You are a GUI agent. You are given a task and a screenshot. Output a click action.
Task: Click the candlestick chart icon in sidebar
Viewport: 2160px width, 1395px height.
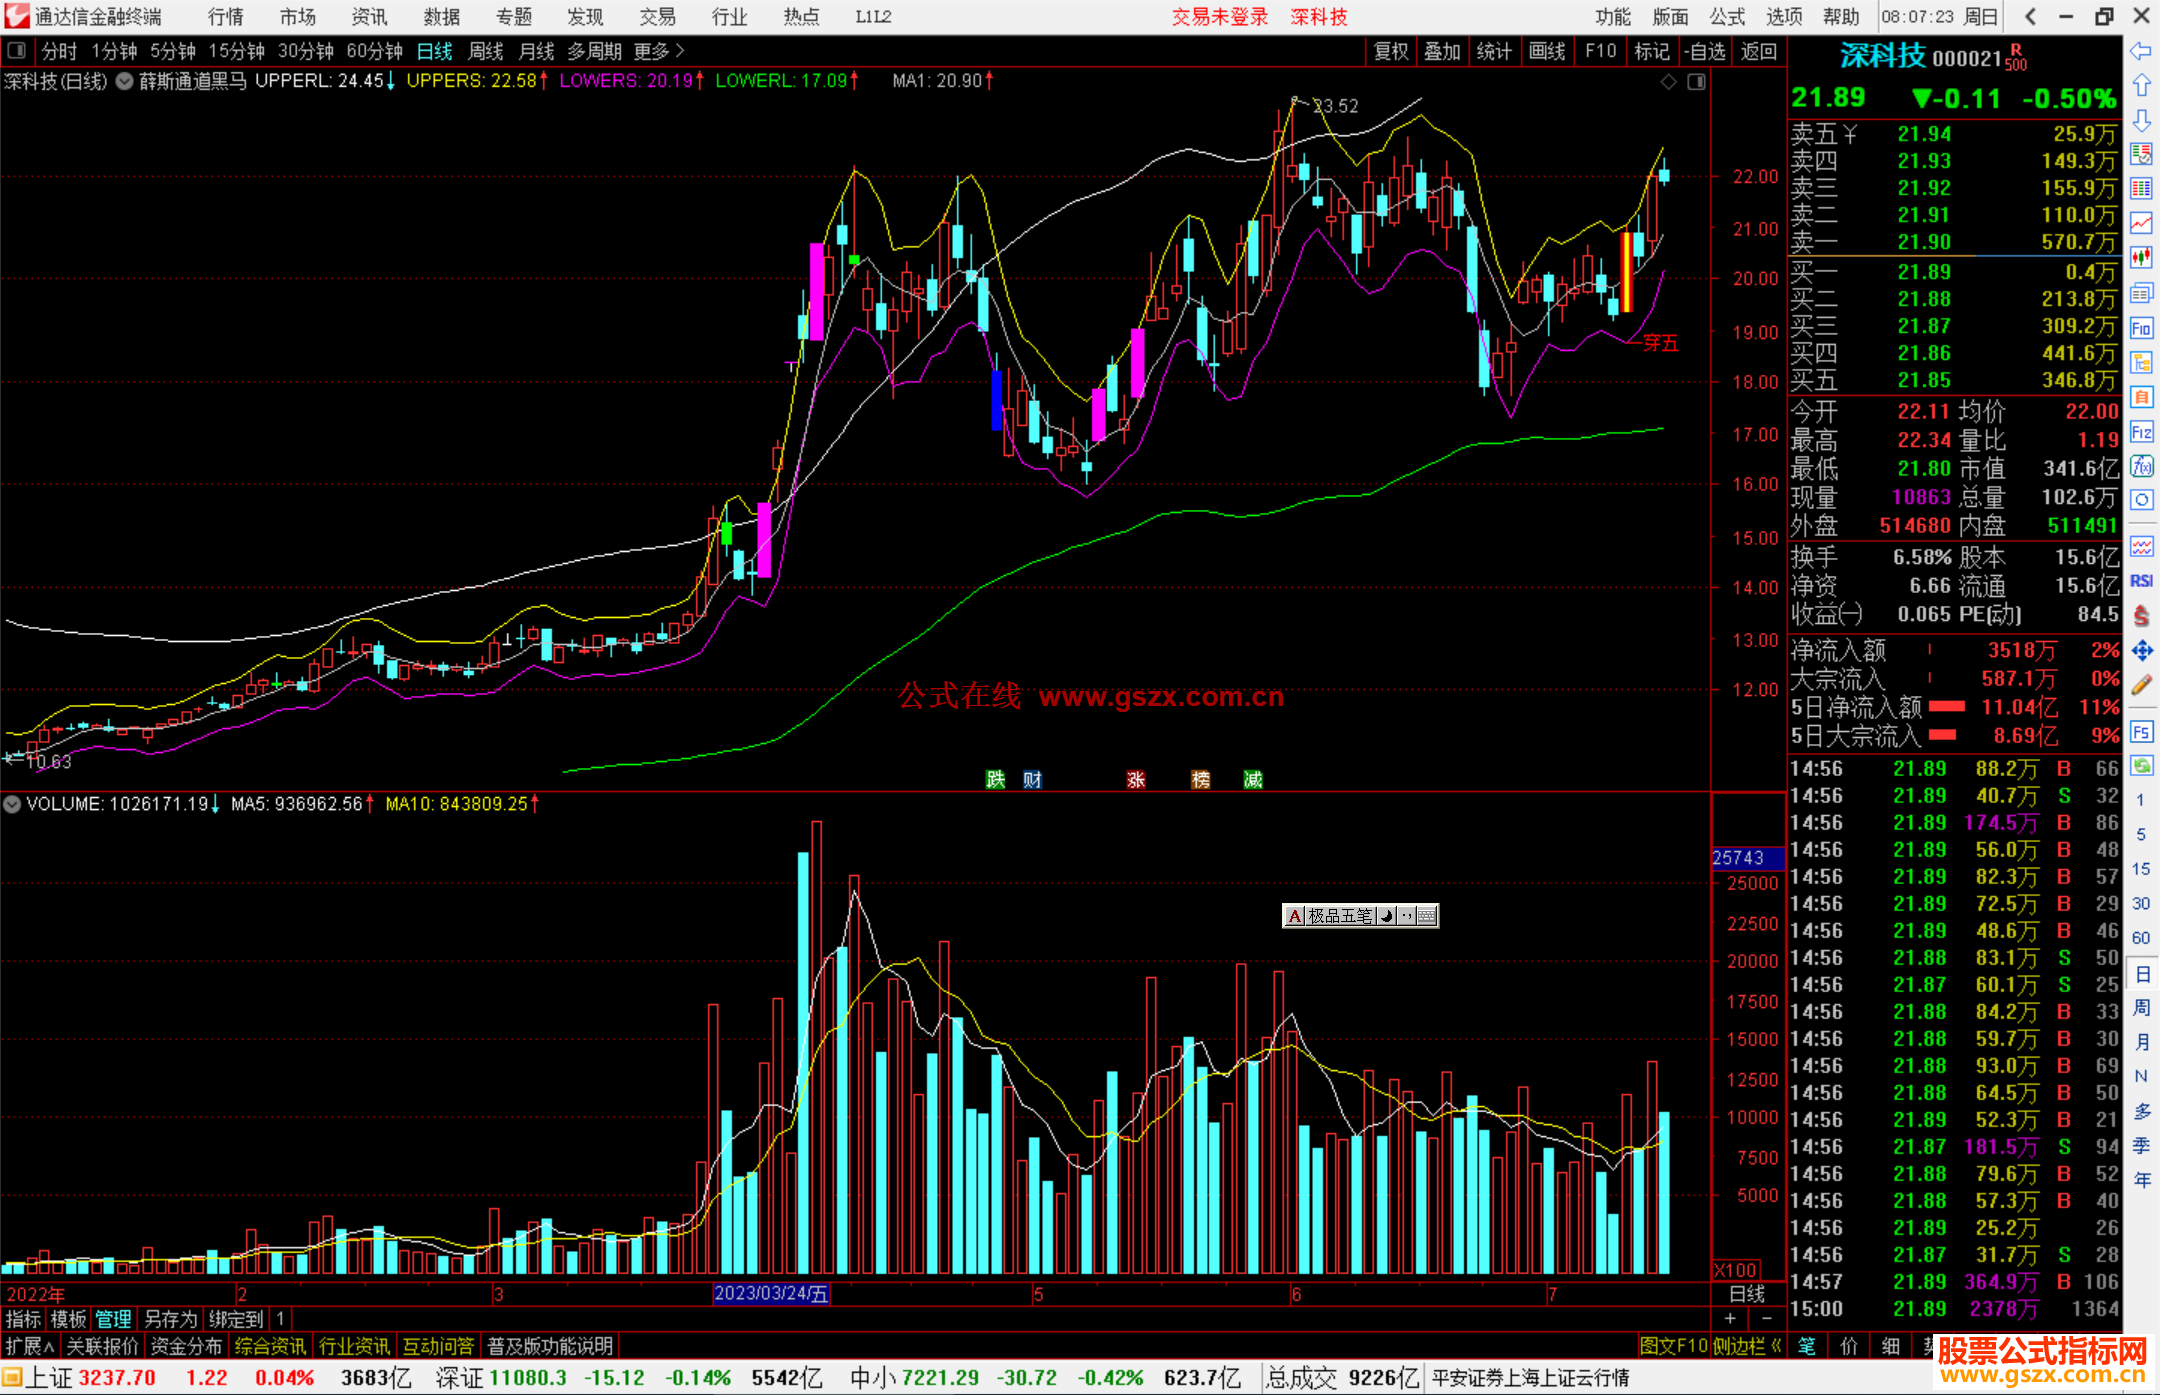coord(2141,258)
